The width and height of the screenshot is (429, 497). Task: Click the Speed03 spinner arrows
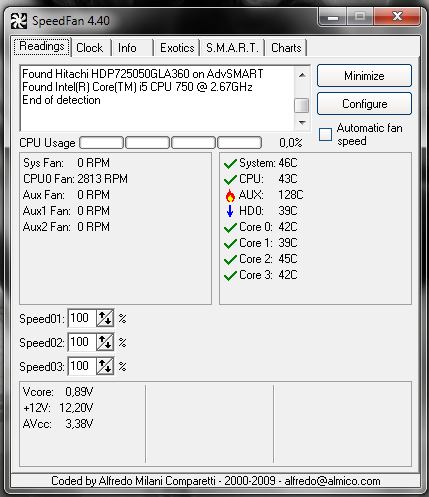[105, 366]
